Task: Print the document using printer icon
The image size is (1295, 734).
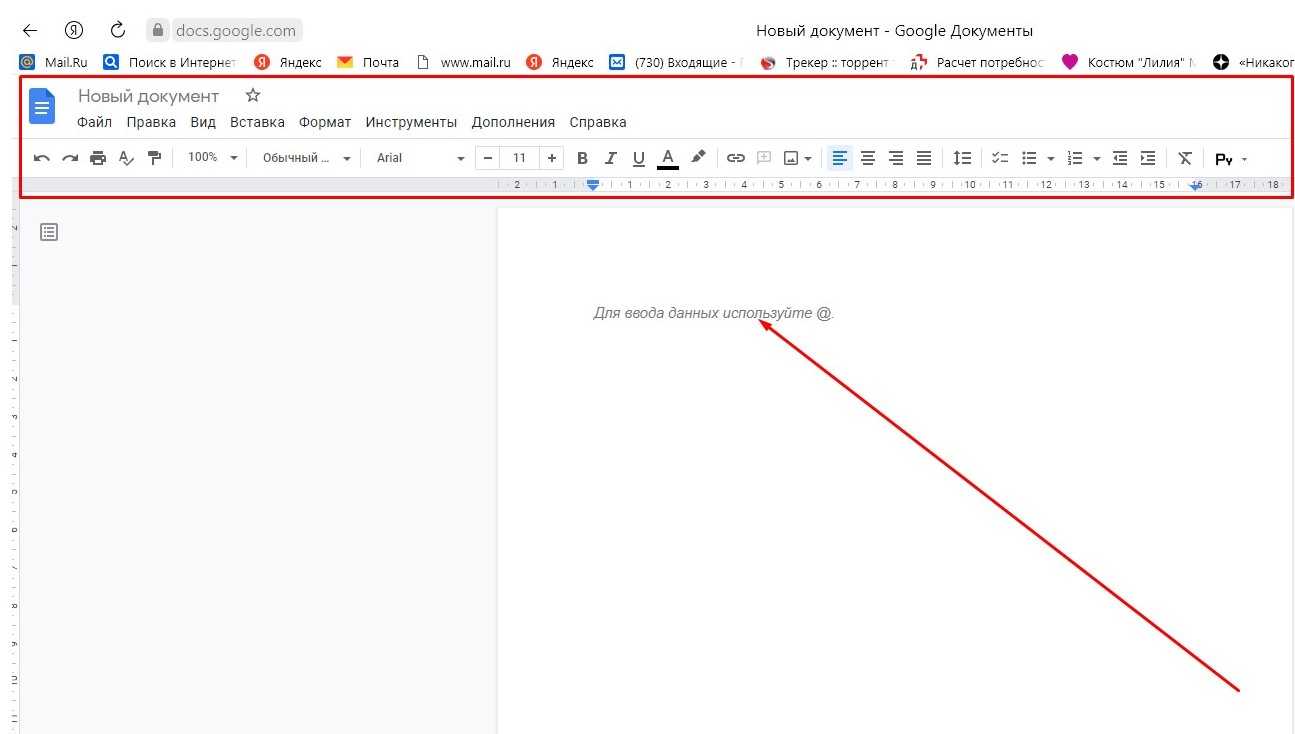Action: click(x=98, y=158)
